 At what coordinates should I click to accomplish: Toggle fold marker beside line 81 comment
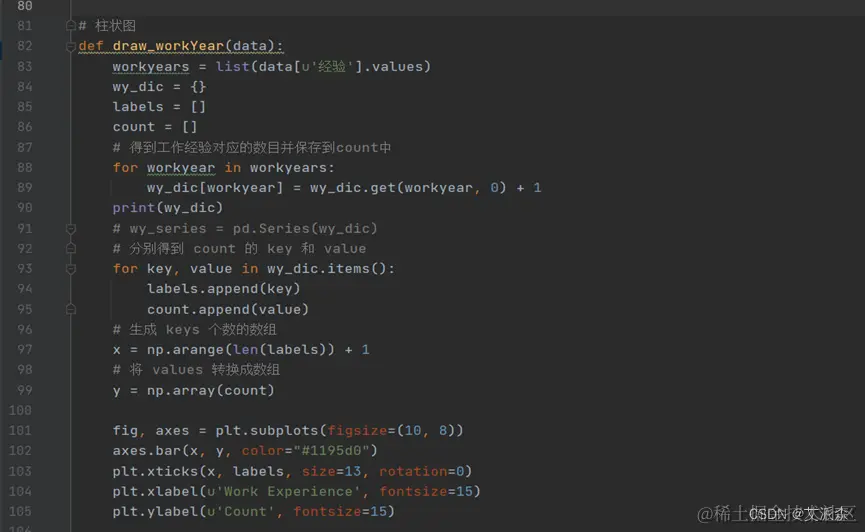[x=71, y=26]
